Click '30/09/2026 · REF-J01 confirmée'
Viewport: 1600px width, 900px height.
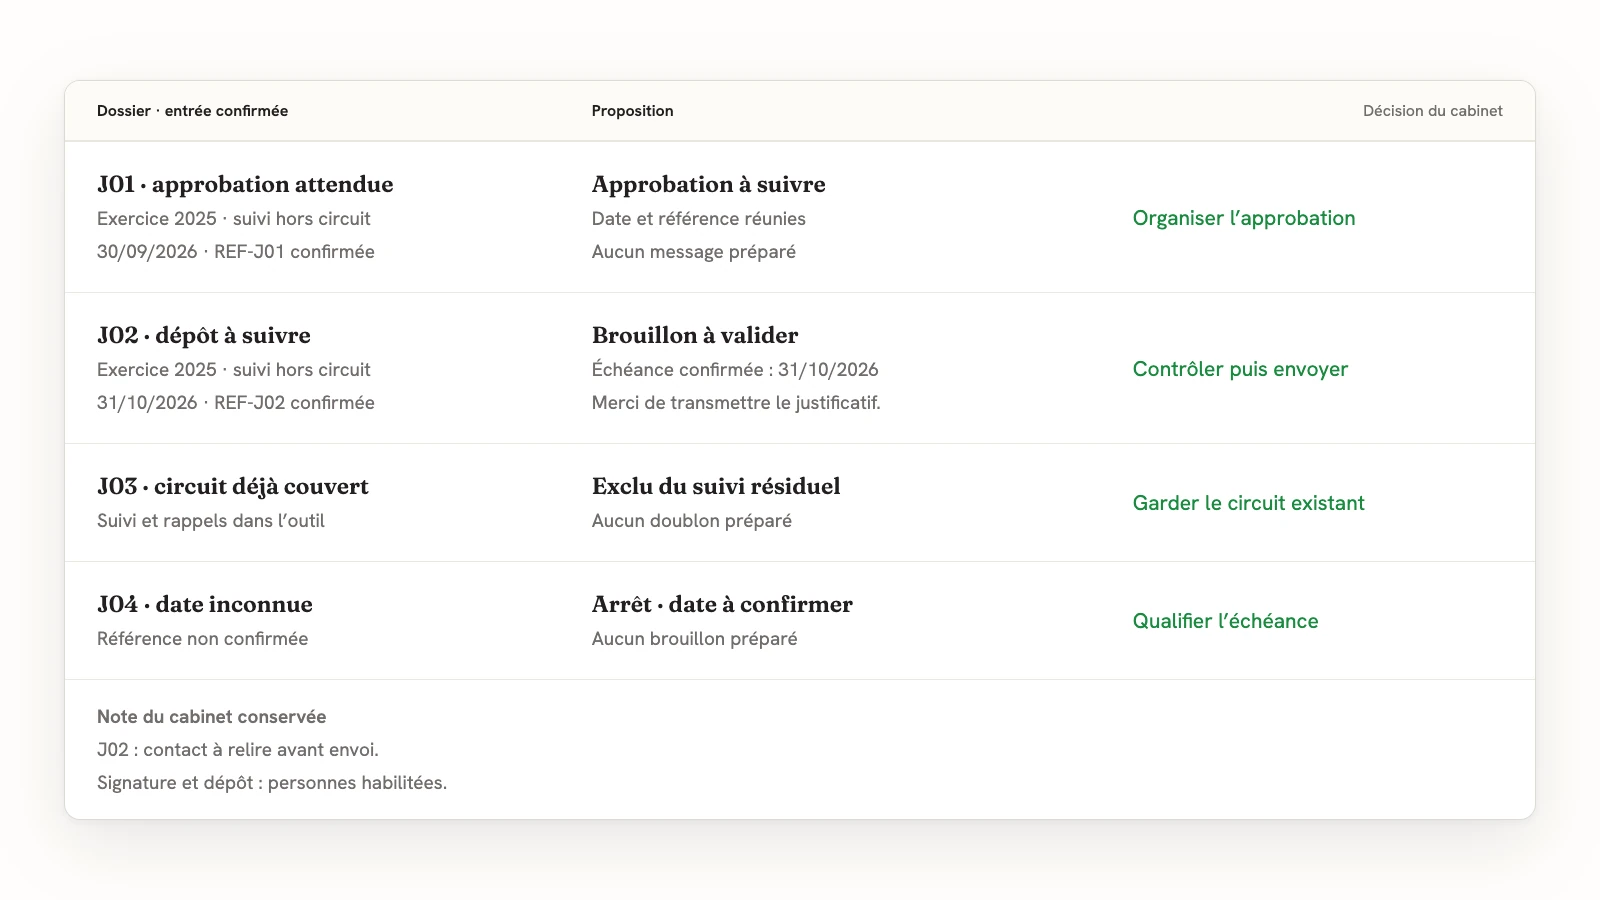[x=236, y=252]
